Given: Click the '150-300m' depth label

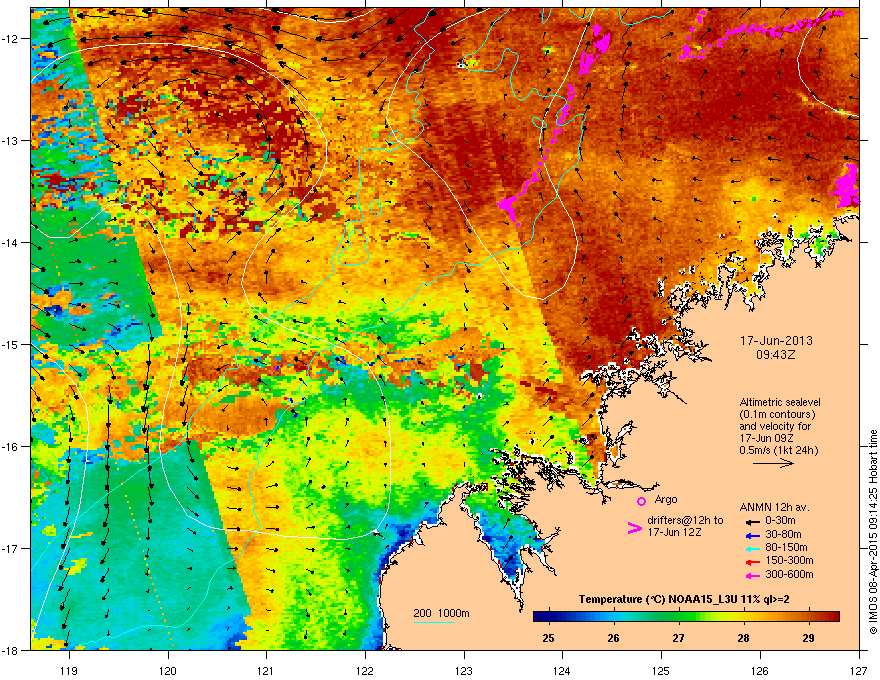Looking at the screenshot, I should pos(789,560).
